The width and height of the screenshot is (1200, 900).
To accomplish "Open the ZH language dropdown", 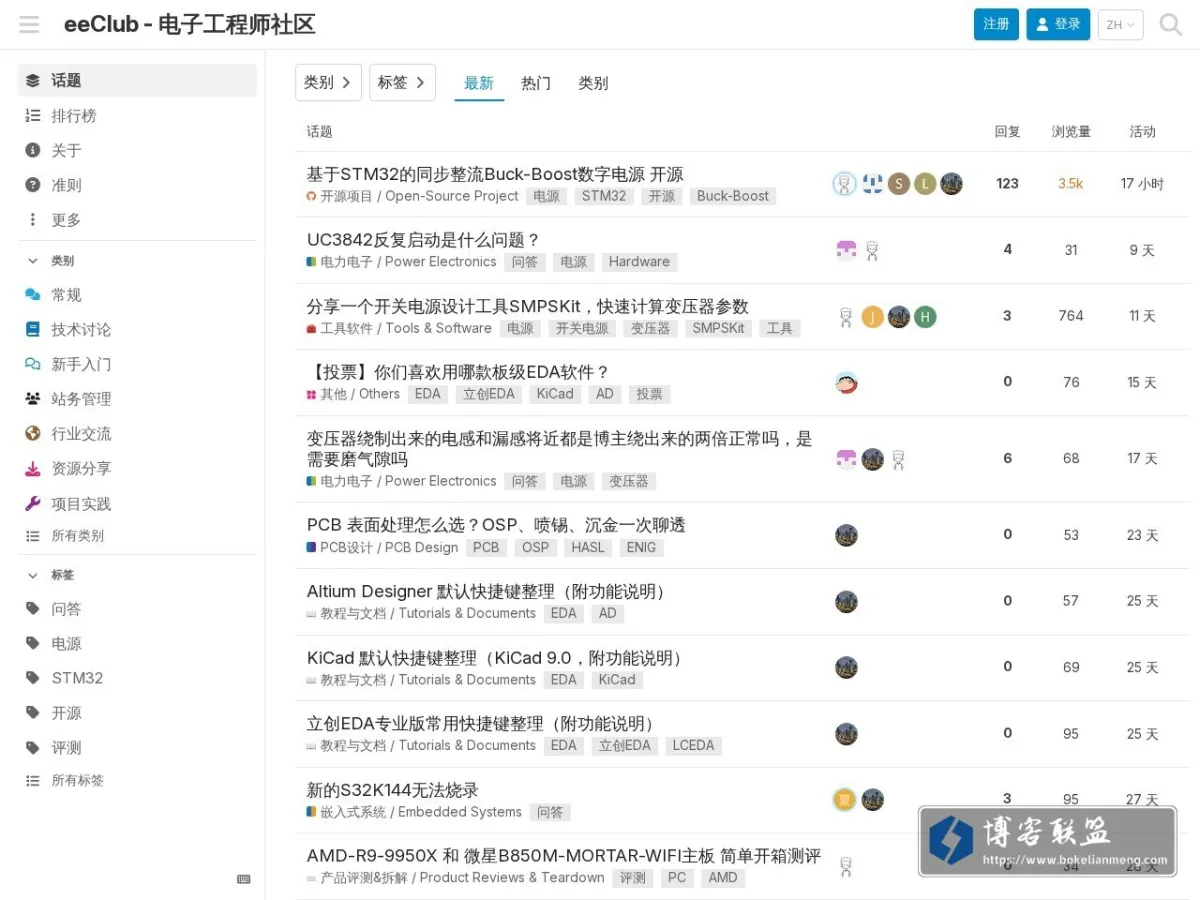I will [x=1120, y=25].
